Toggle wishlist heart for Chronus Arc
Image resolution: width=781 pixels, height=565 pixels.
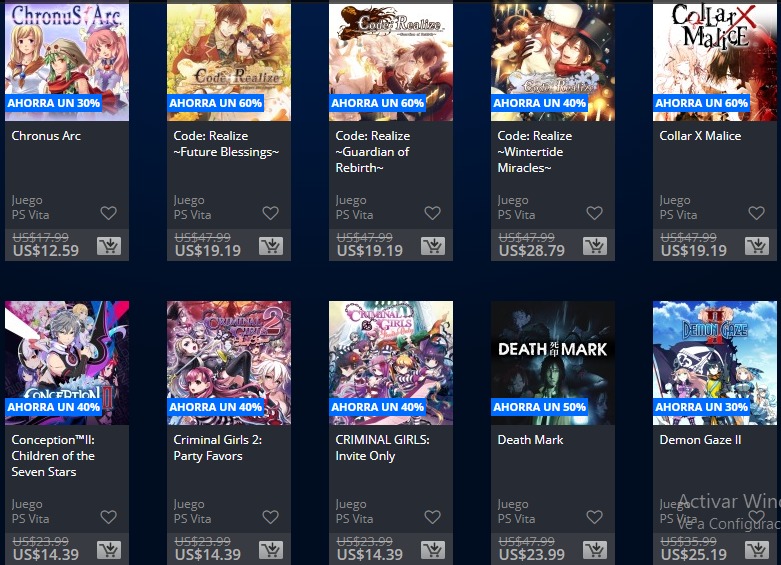coord(109,213)
